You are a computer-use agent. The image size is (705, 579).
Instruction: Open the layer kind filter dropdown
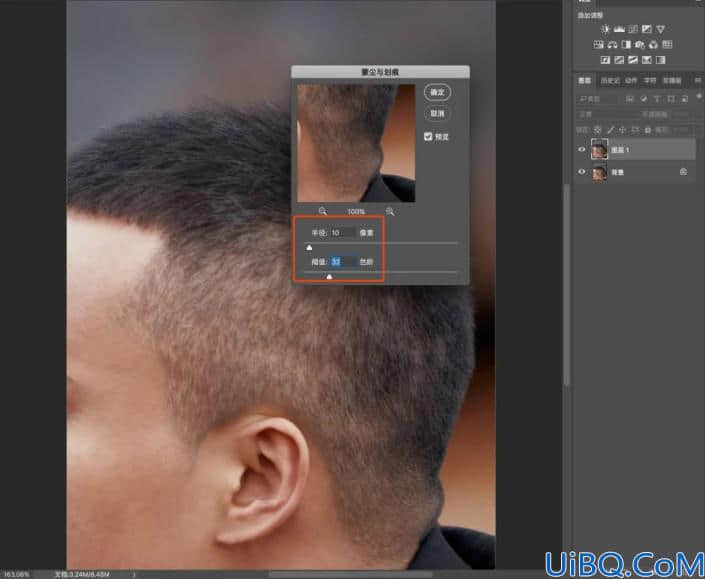[x=598, y=99]
